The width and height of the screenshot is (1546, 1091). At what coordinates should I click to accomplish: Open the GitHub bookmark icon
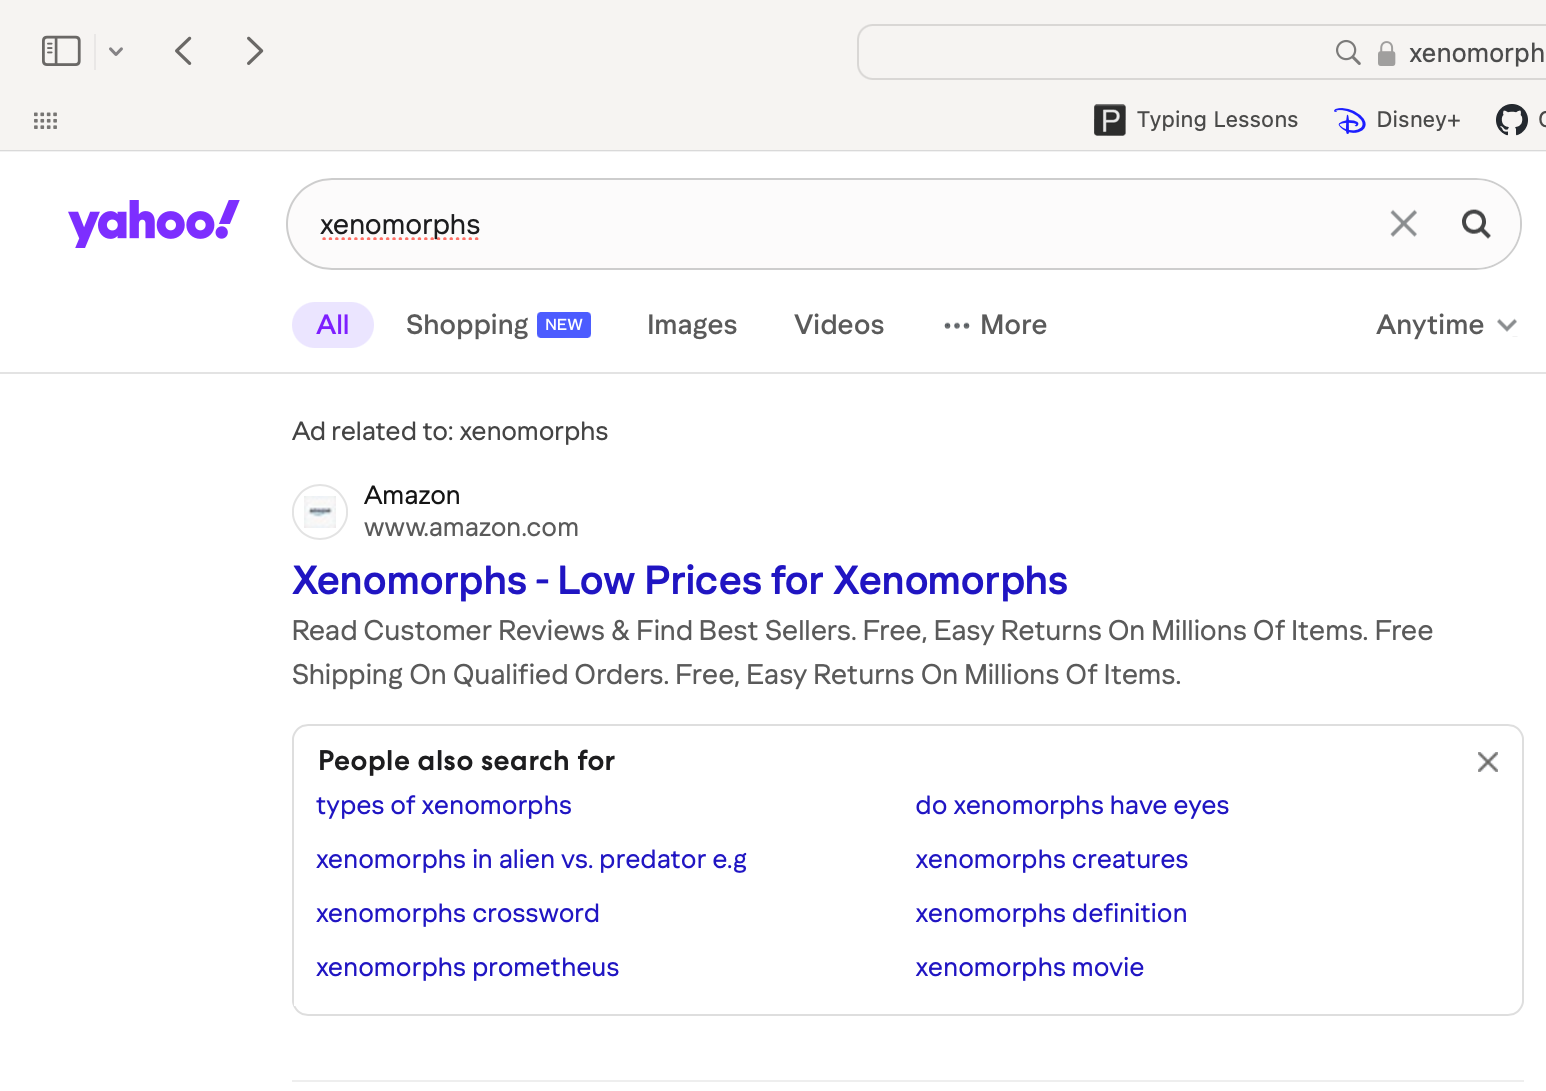pyautogui.click(x=1511, y=120)
